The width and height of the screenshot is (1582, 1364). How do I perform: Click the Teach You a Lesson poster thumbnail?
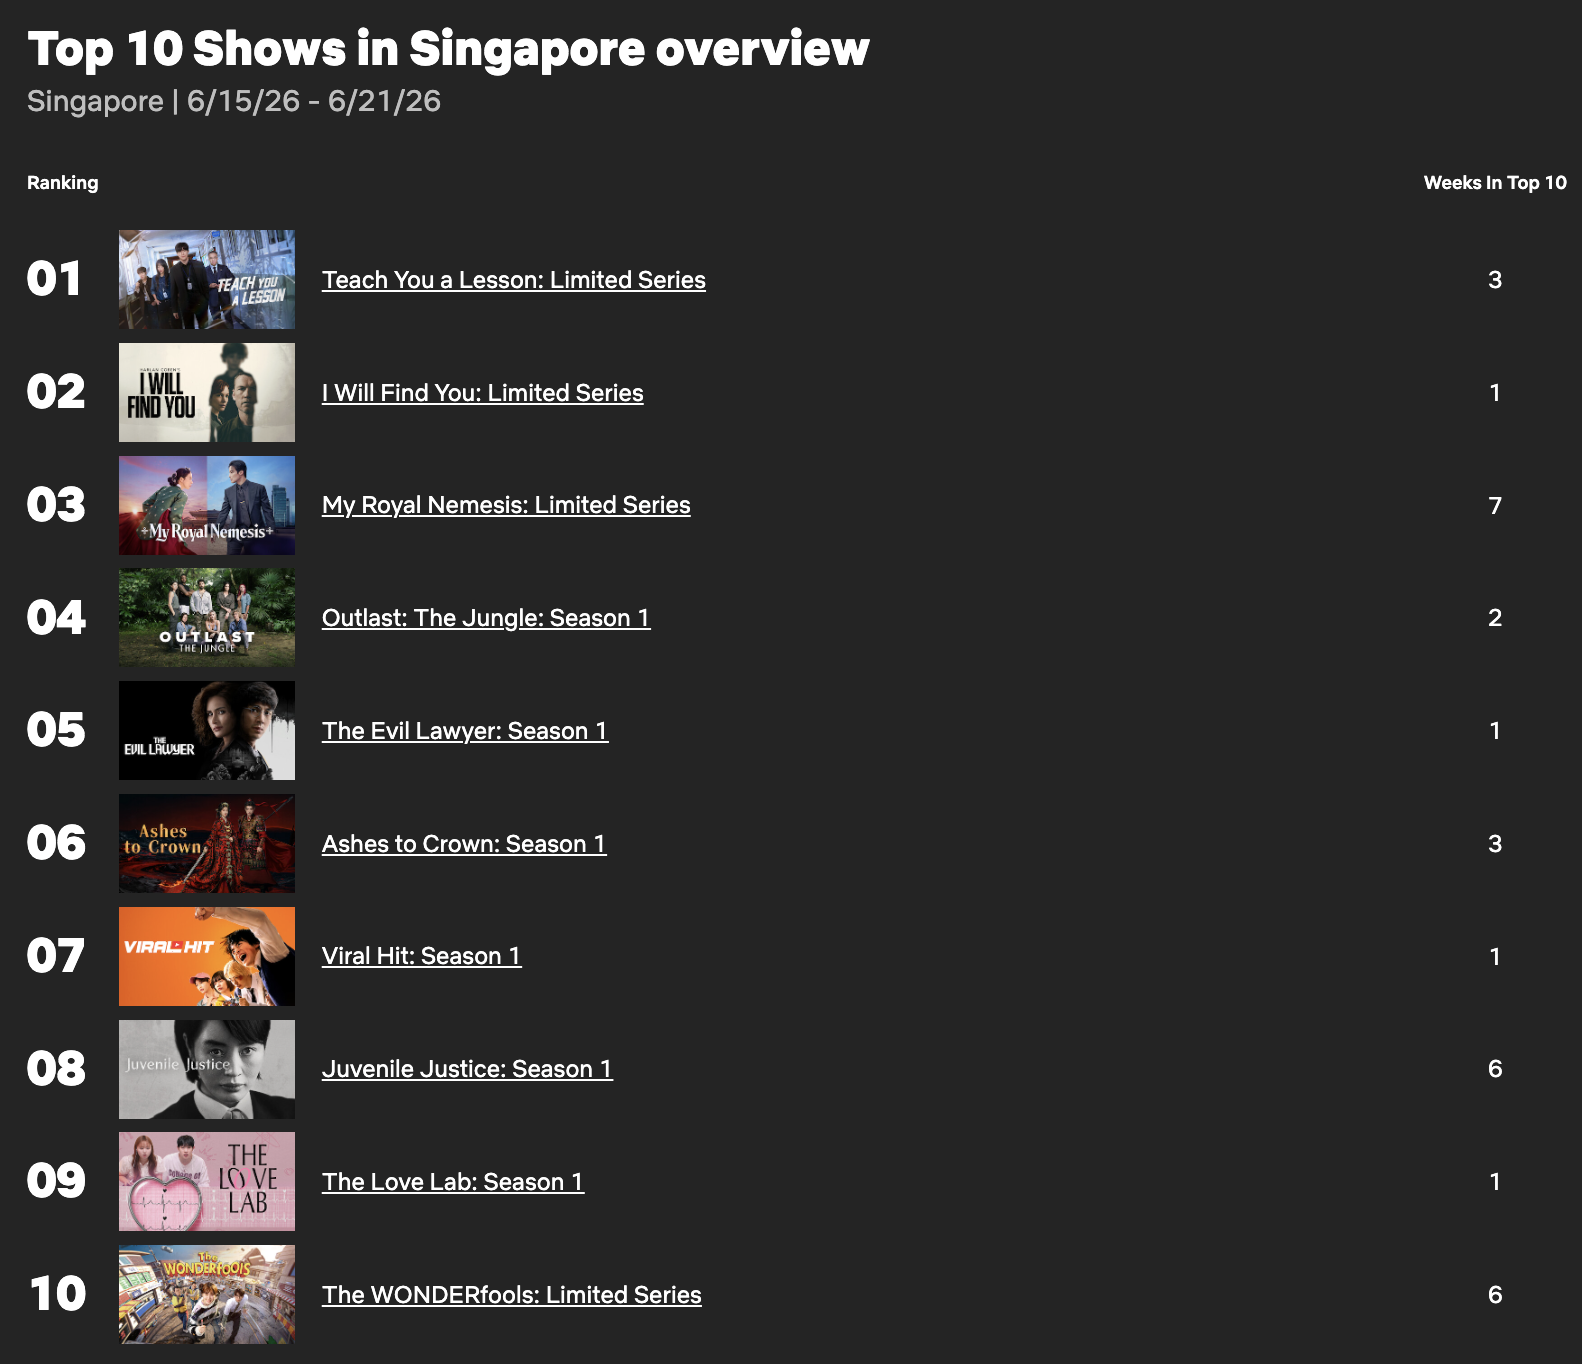click(207, 280)
